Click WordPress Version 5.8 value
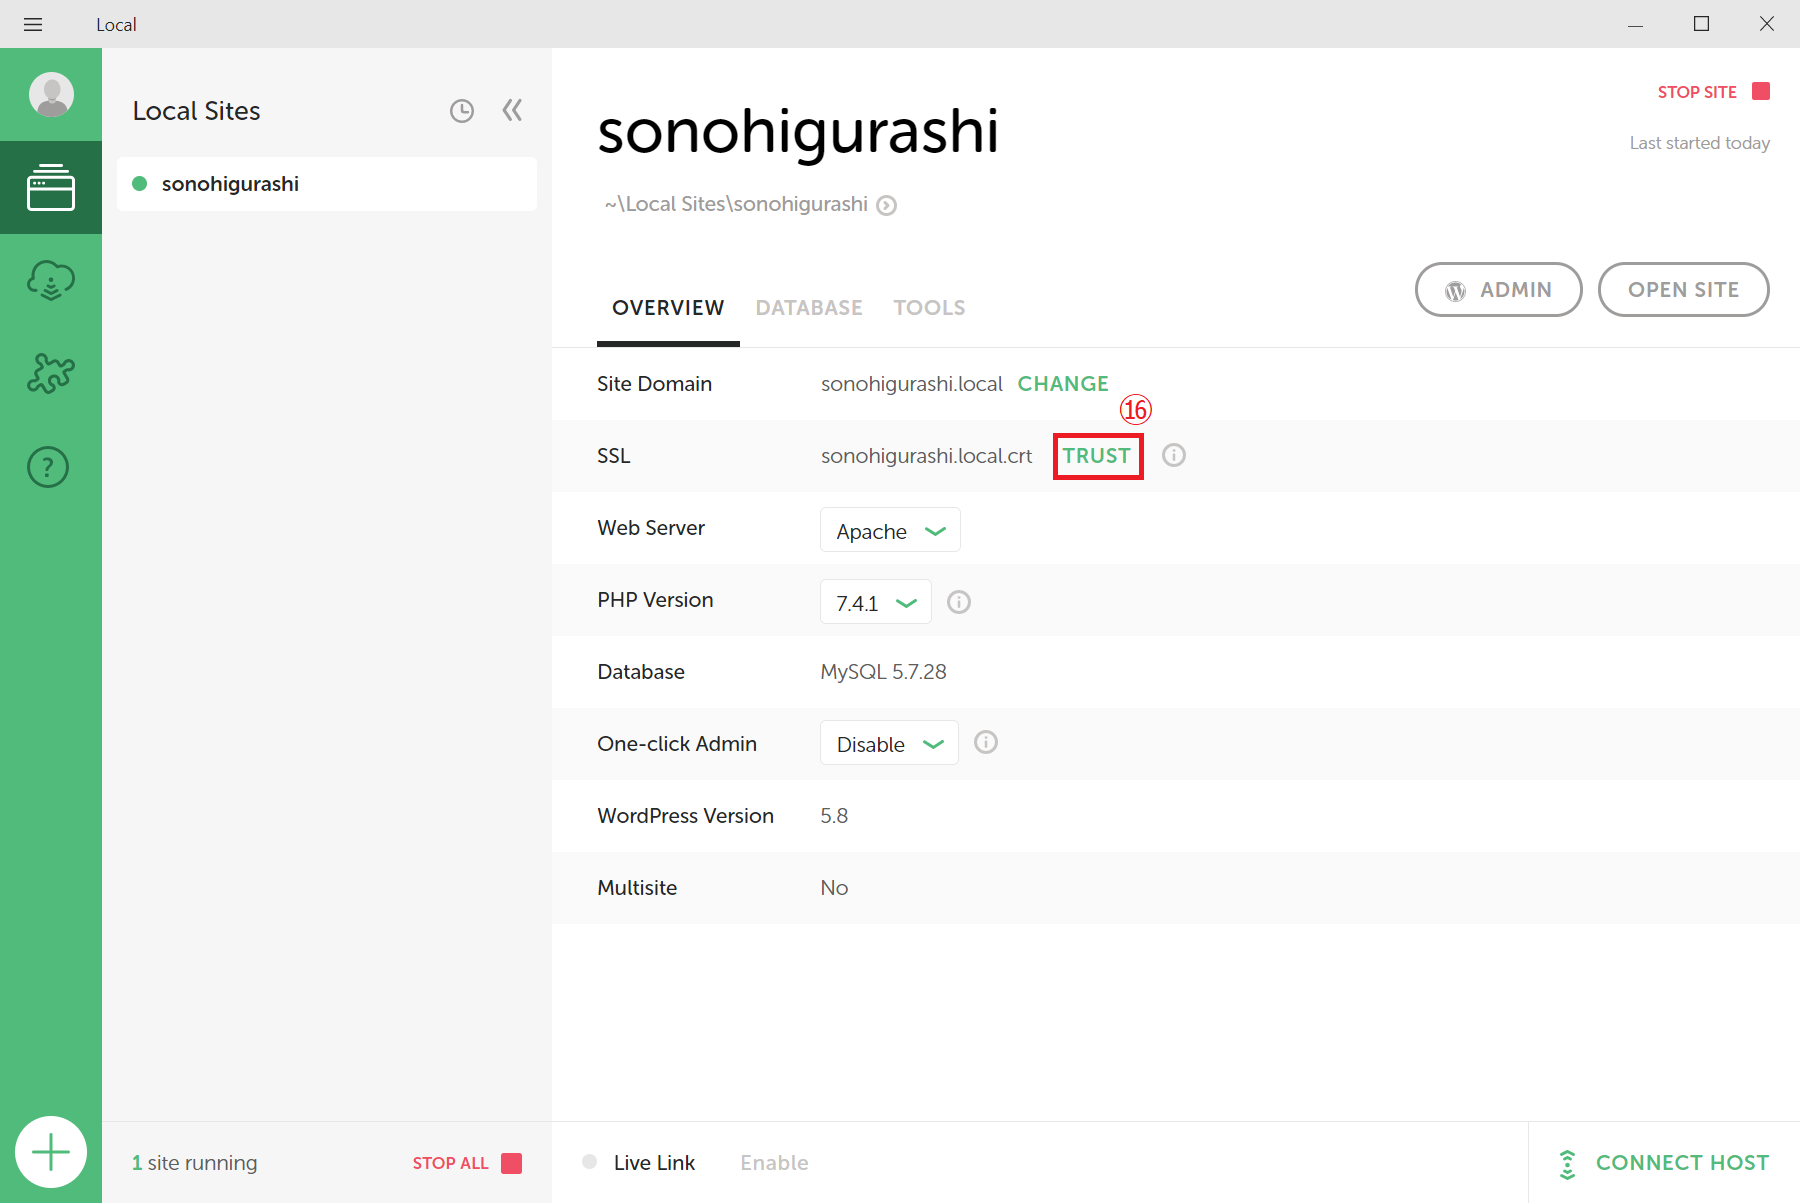1800x1203 pixels. tap(834, 816)
